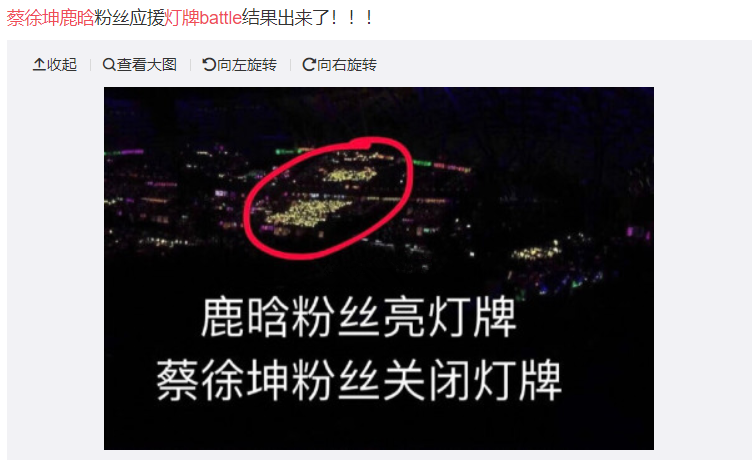Rotate photo left via 向左旋转 label
753x460 pixels.
coord(247,64)
